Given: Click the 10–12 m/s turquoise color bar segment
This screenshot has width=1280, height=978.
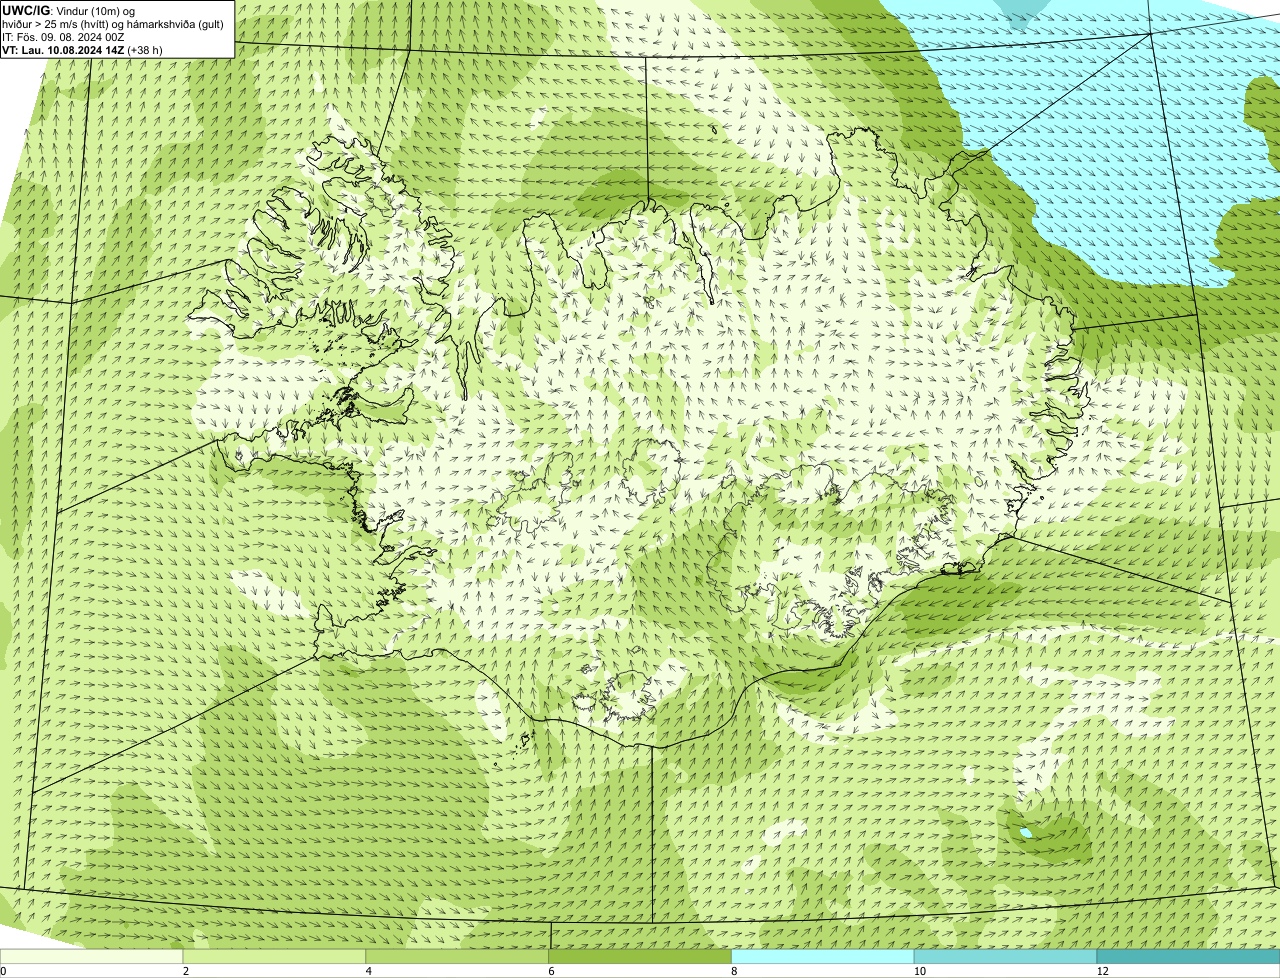Looking at the screenshot, I should point(1006,956).
